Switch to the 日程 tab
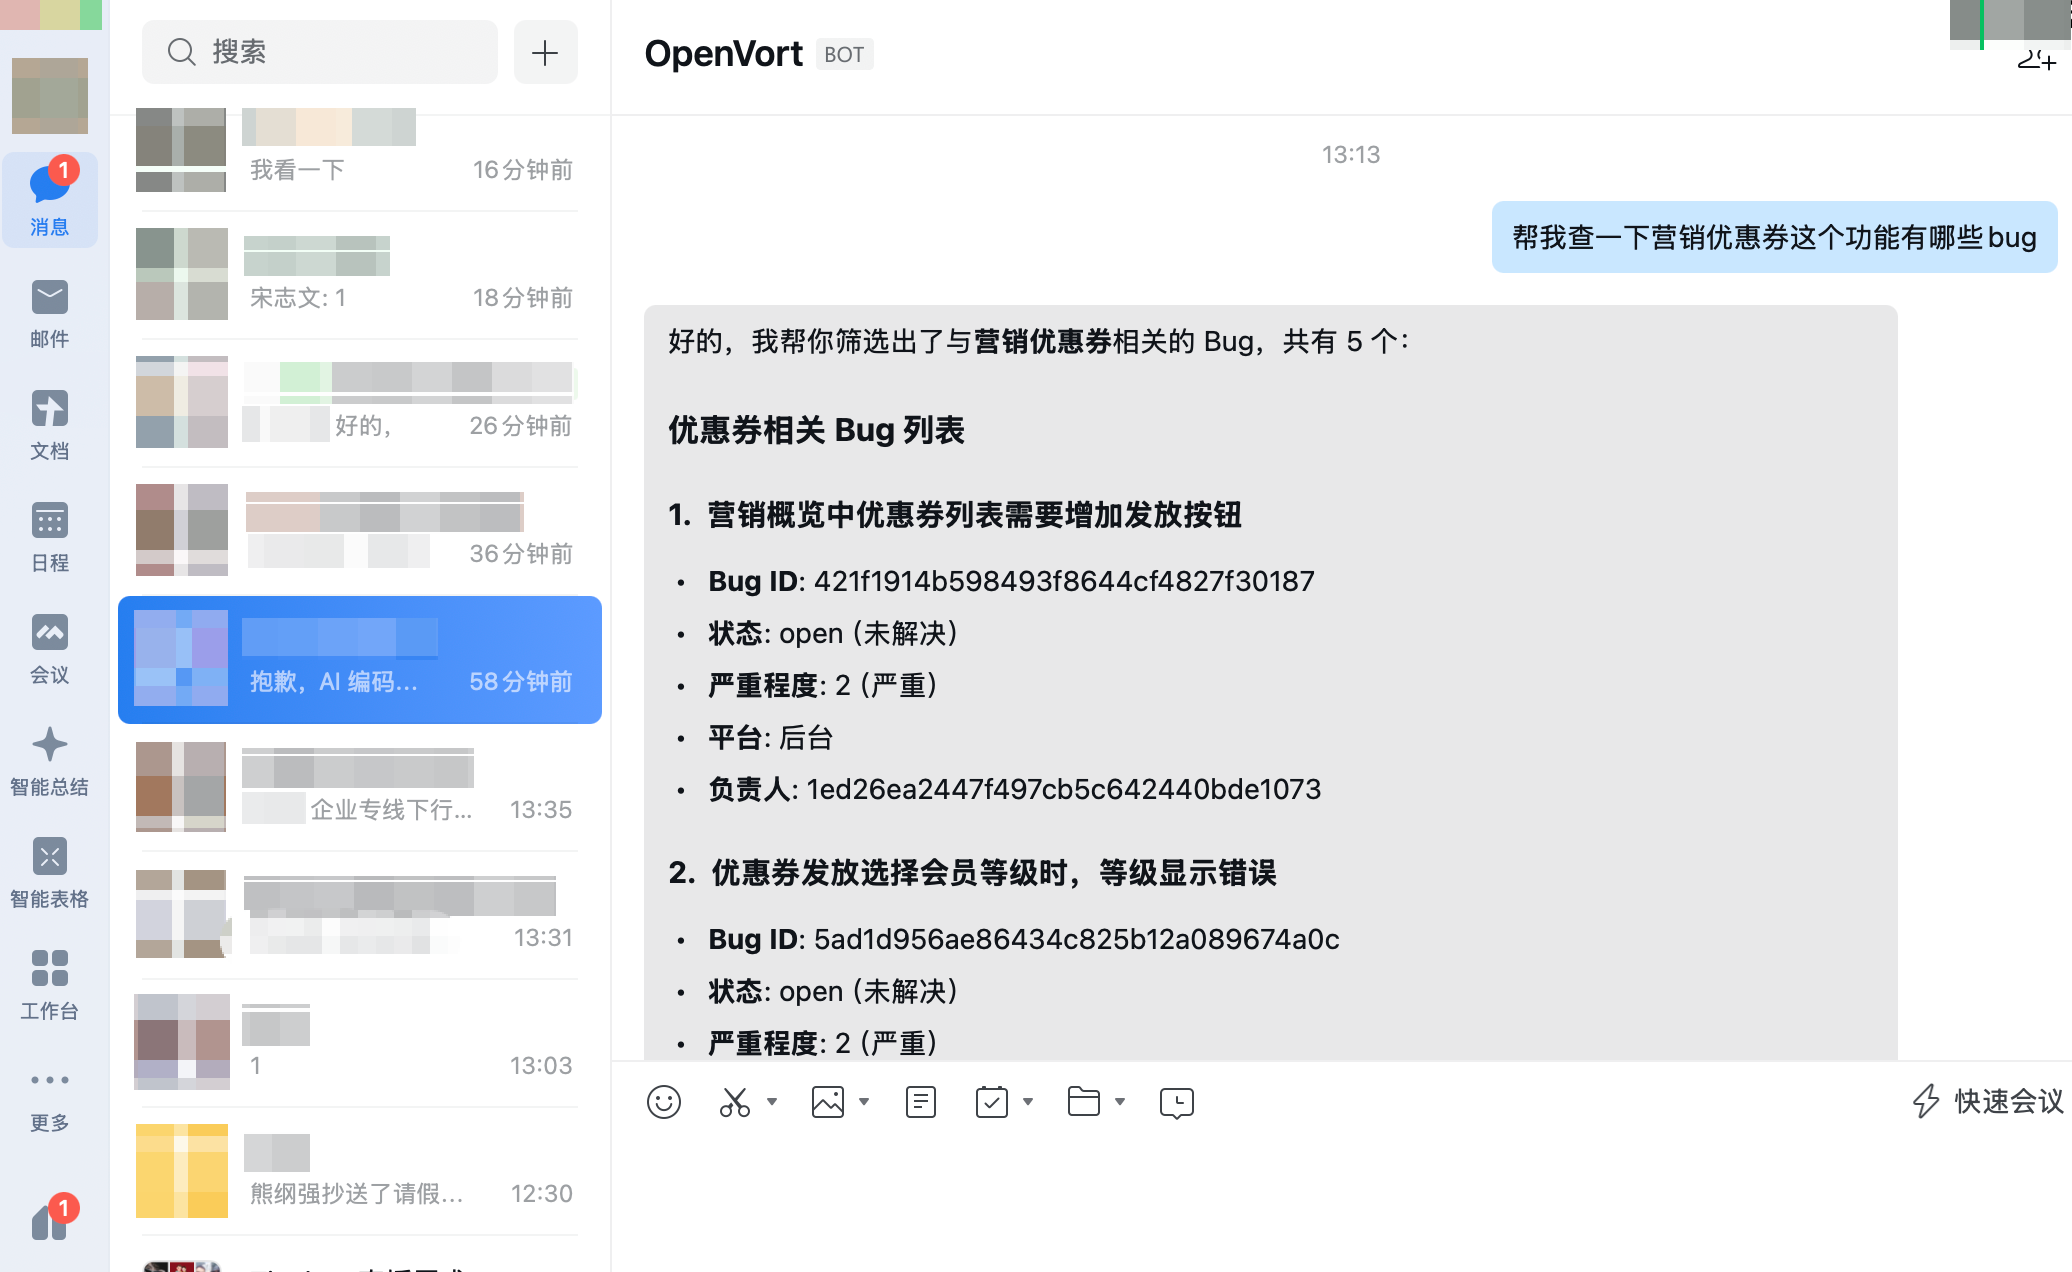 pos(49,537)
